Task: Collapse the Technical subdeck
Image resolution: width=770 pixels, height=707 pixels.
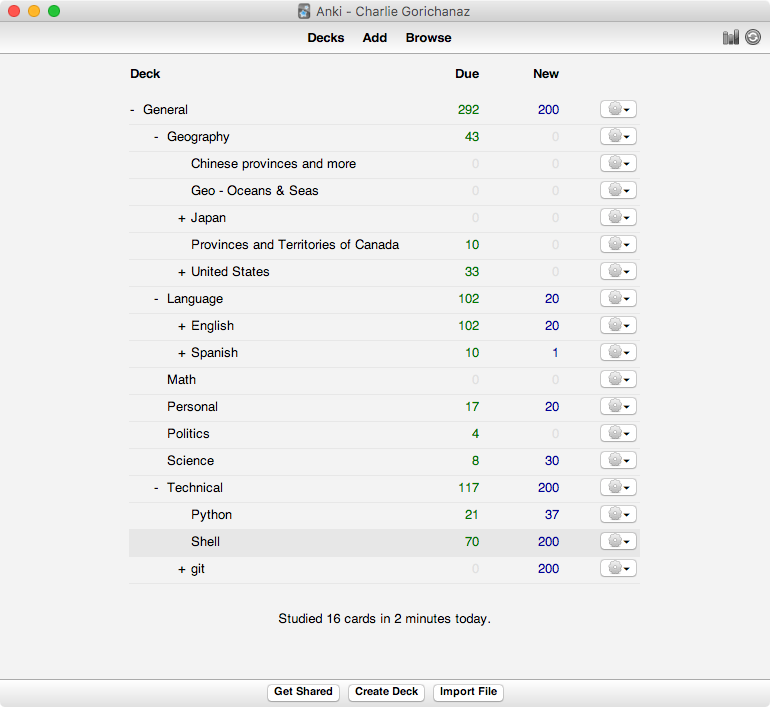Action: (x=156, y=488)
